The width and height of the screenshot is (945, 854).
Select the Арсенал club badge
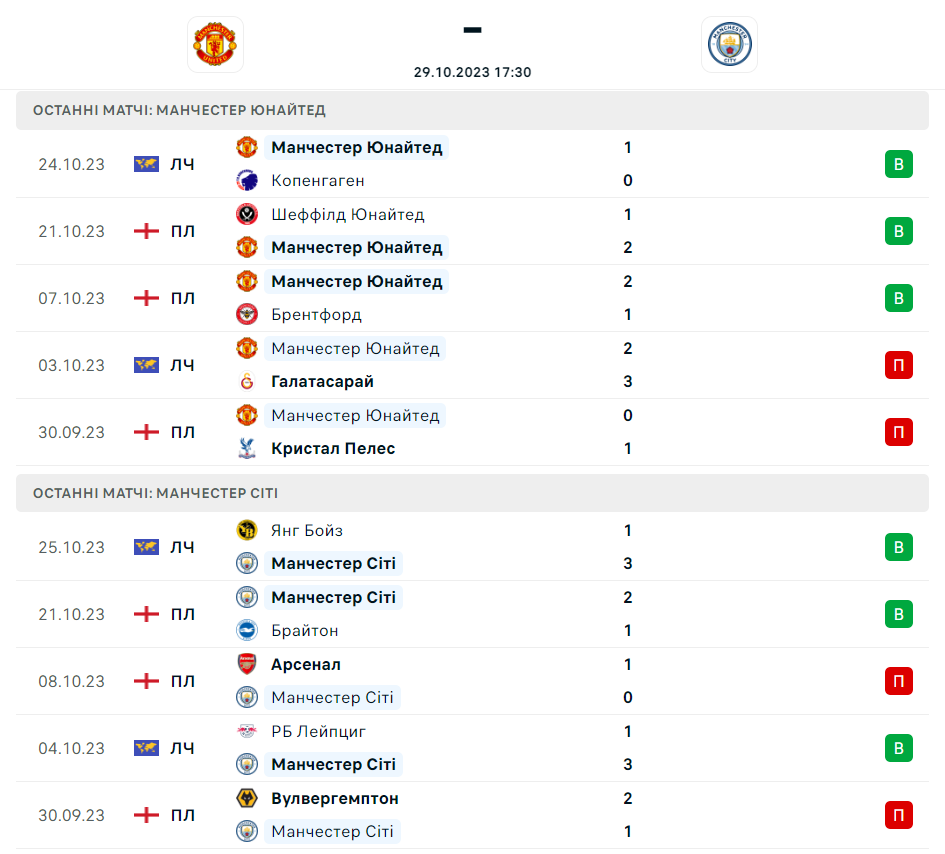tap(247, 664)
